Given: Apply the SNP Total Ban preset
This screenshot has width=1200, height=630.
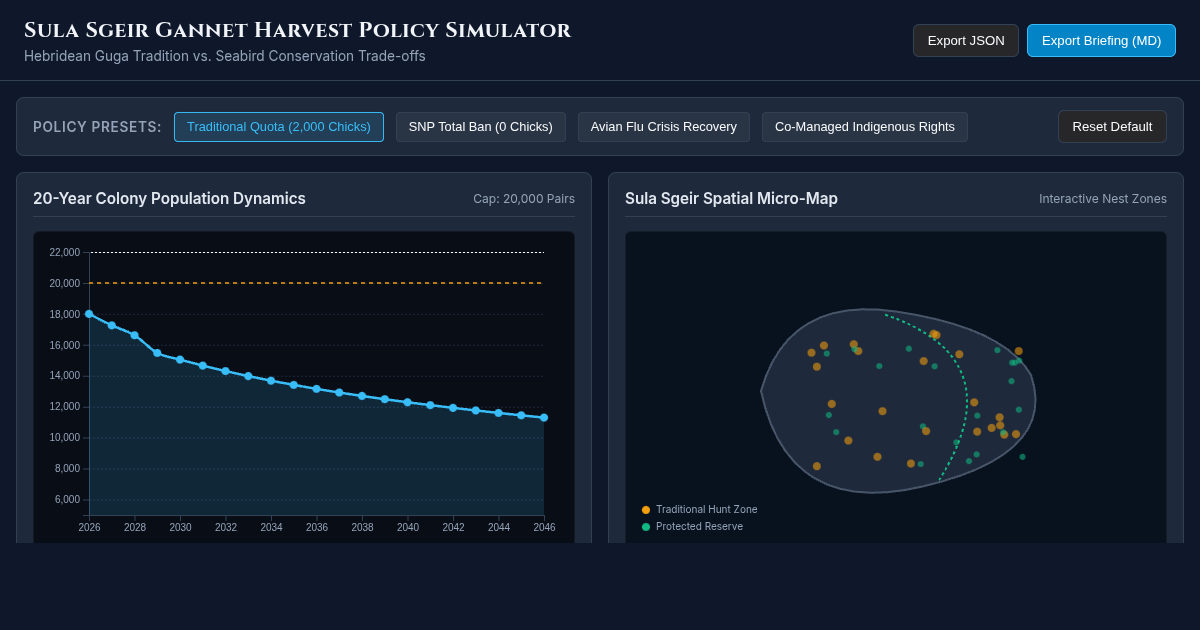Looking at the screenshot, I should pyautogui.click(x=480, y=127).
